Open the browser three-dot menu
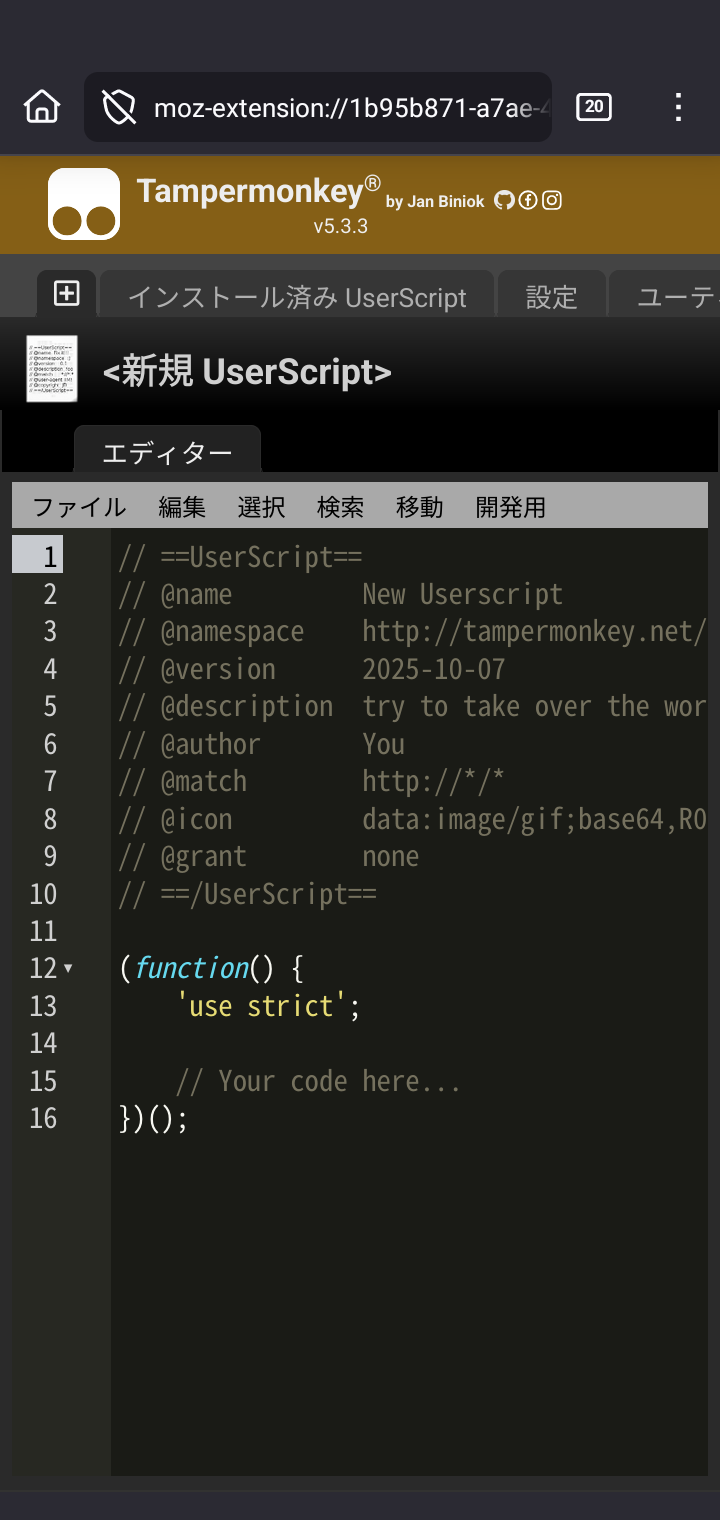The width and height of the screenshot is (720, 1520). [678, 107]
